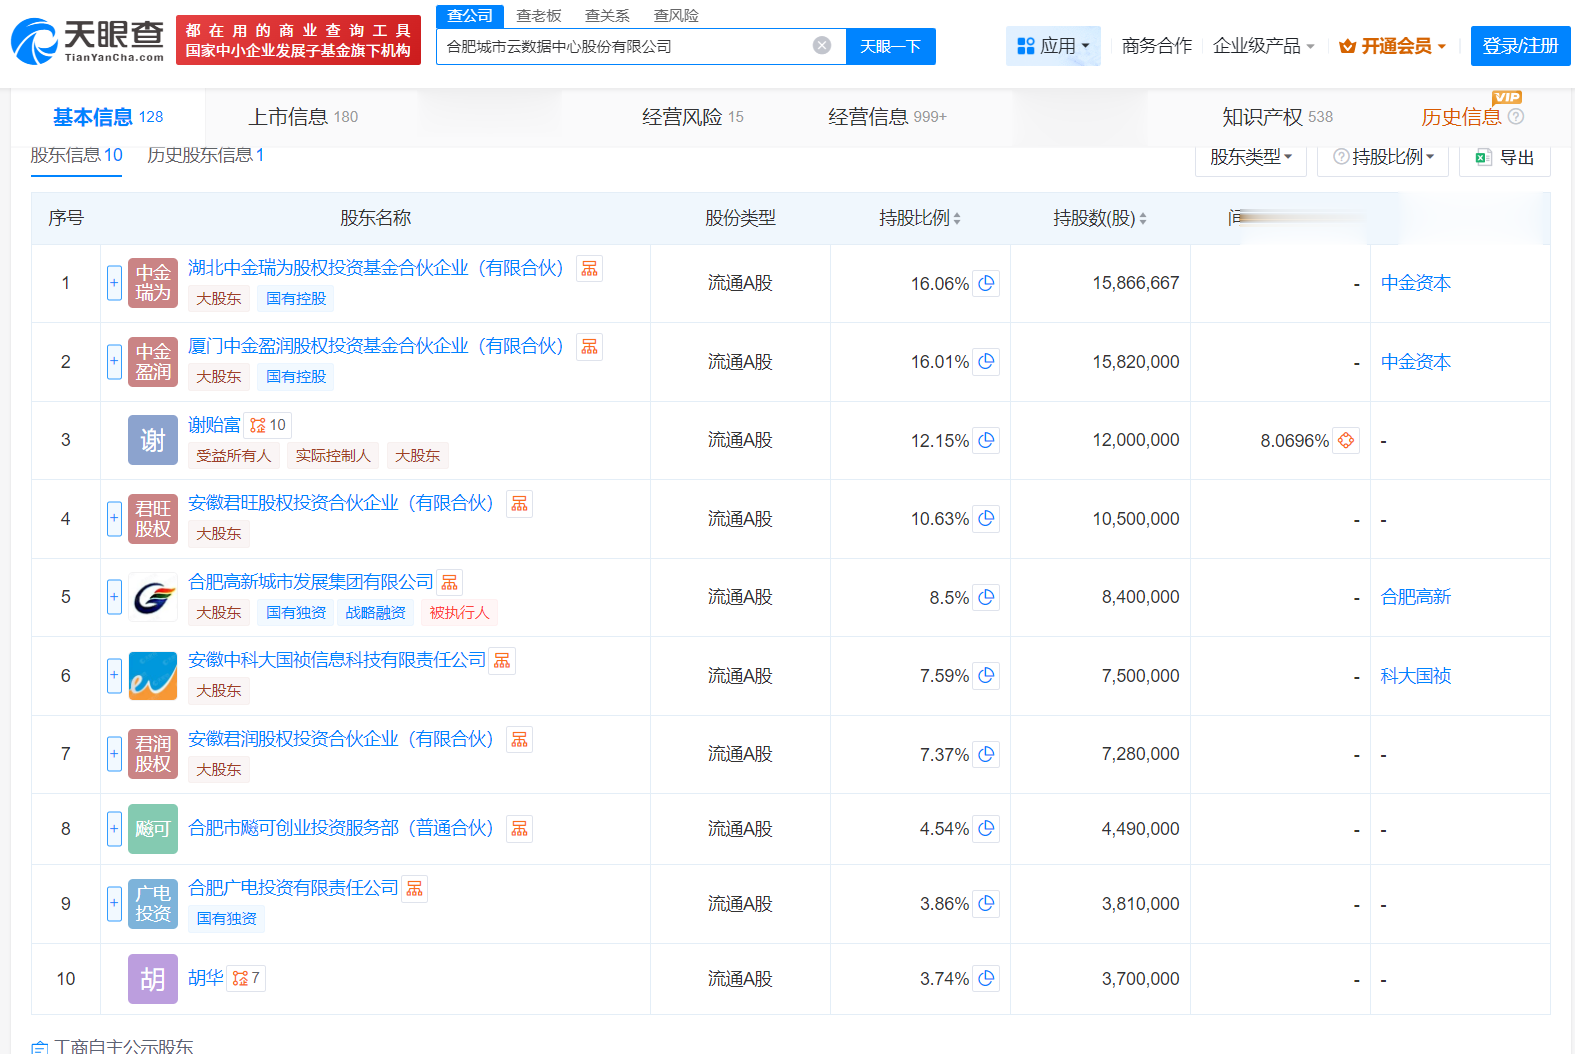Click the relation graph icon beside 胡华
The height and width of the screenshot is (1054, 1575).
tap(245, 978)
